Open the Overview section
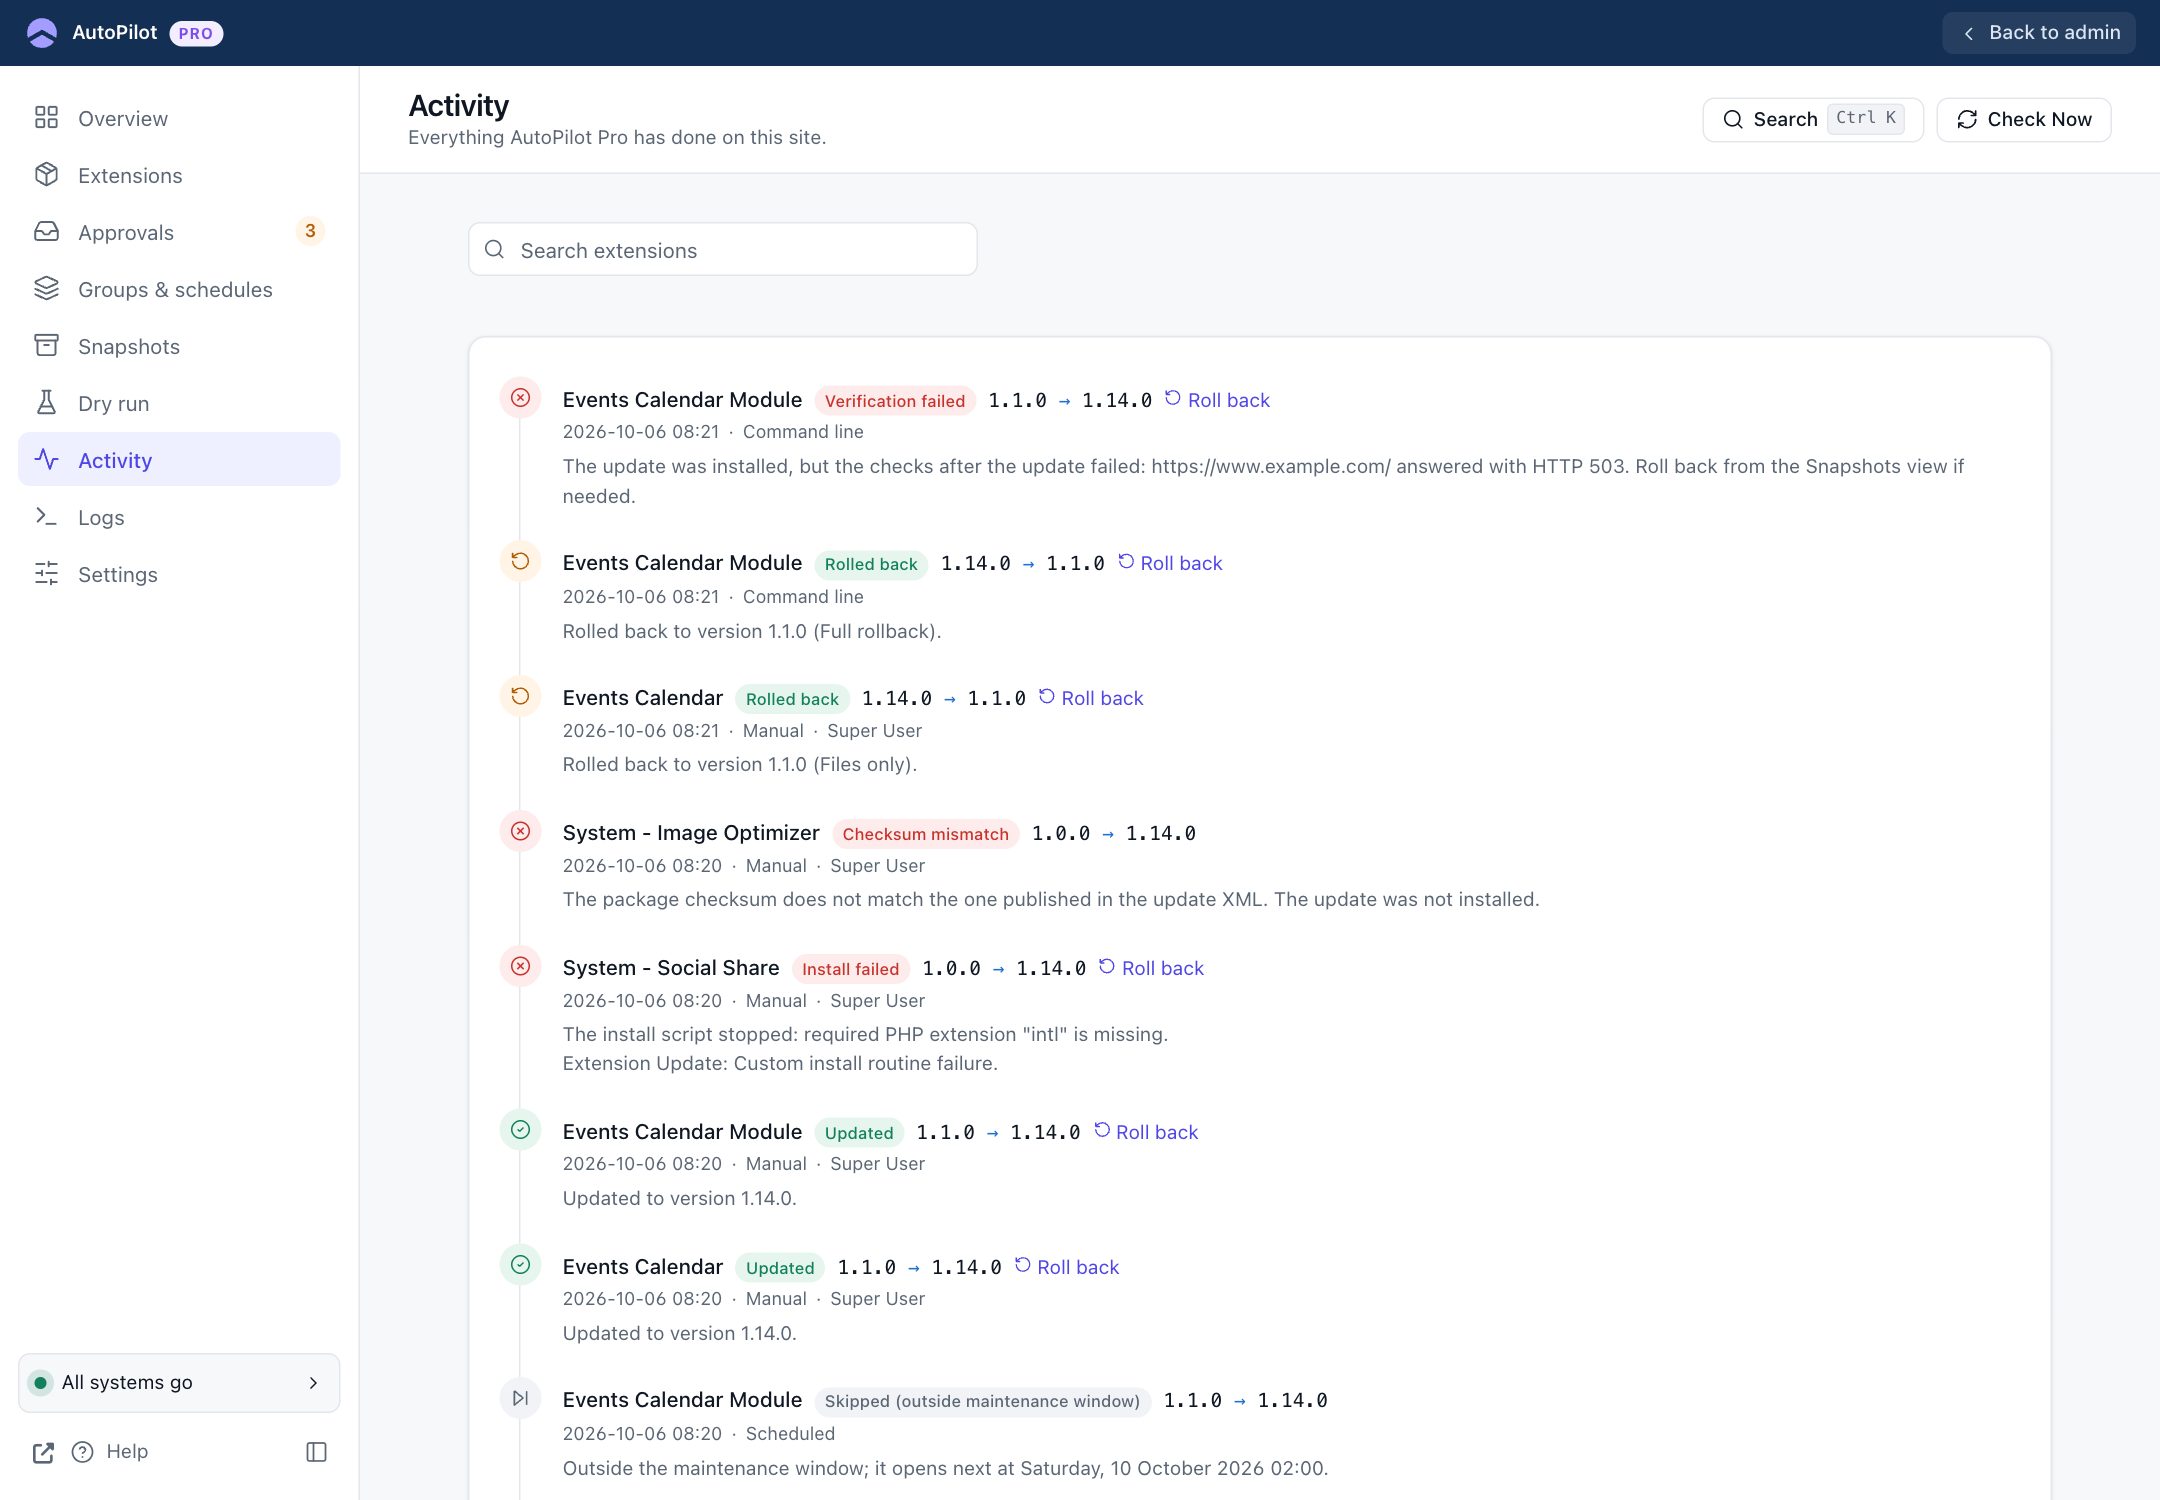 (x=179, y=118)
